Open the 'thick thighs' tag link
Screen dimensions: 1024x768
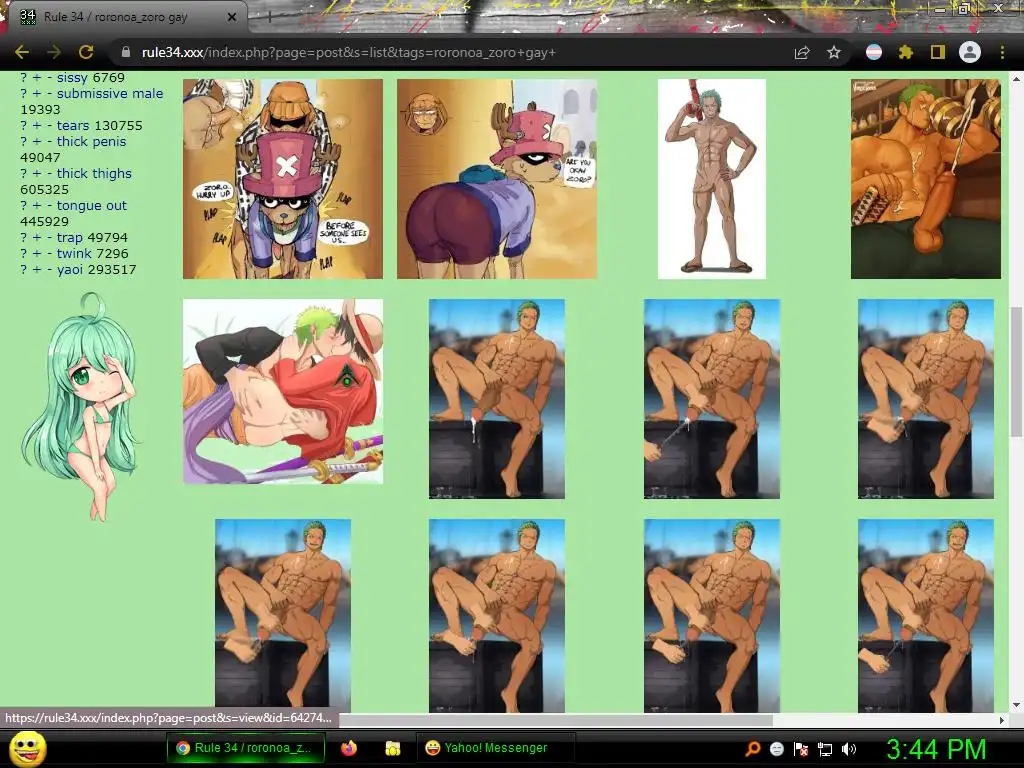click(x=94, y=173)
